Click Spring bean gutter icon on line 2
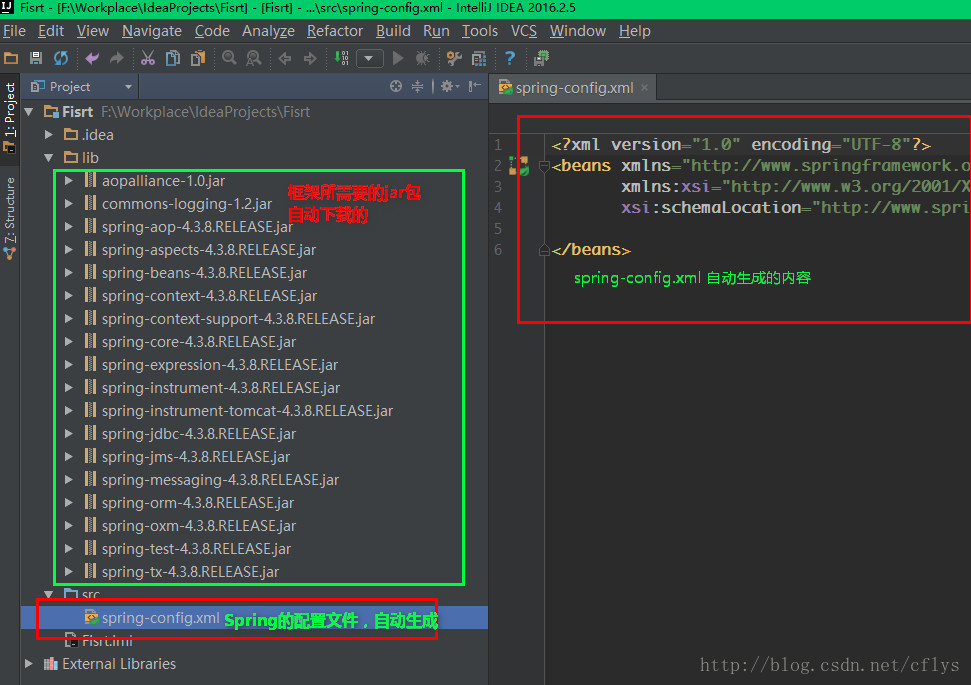Viewport: 971px width, 685px height. click(x=519, y=166)
